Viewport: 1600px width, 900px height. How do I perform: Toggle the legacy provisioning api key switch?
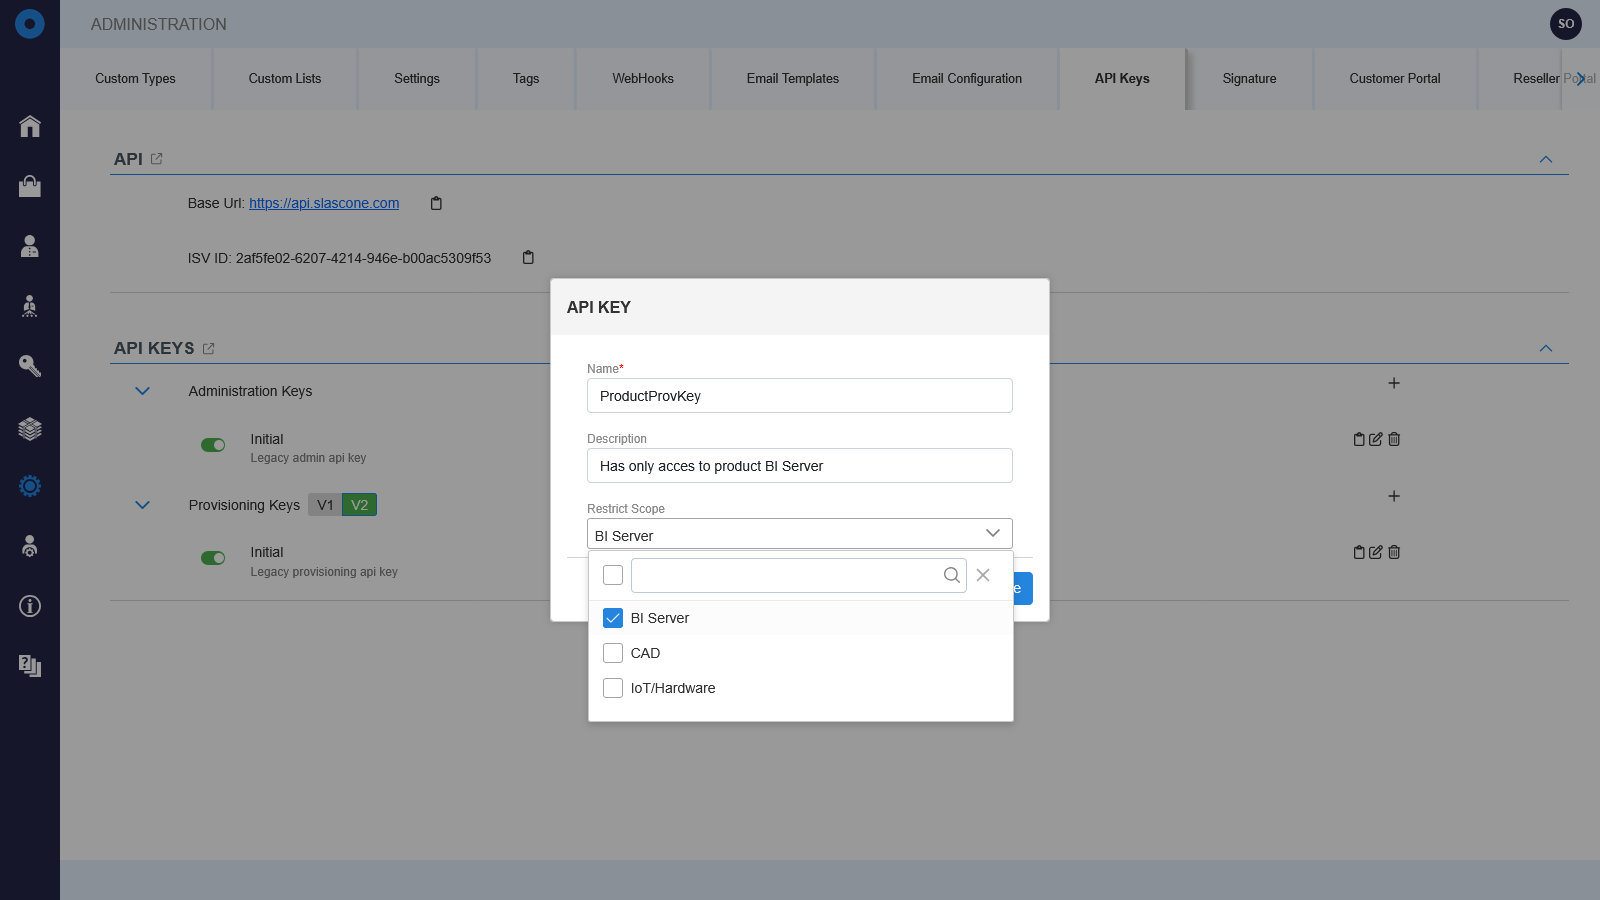(213, 558)
